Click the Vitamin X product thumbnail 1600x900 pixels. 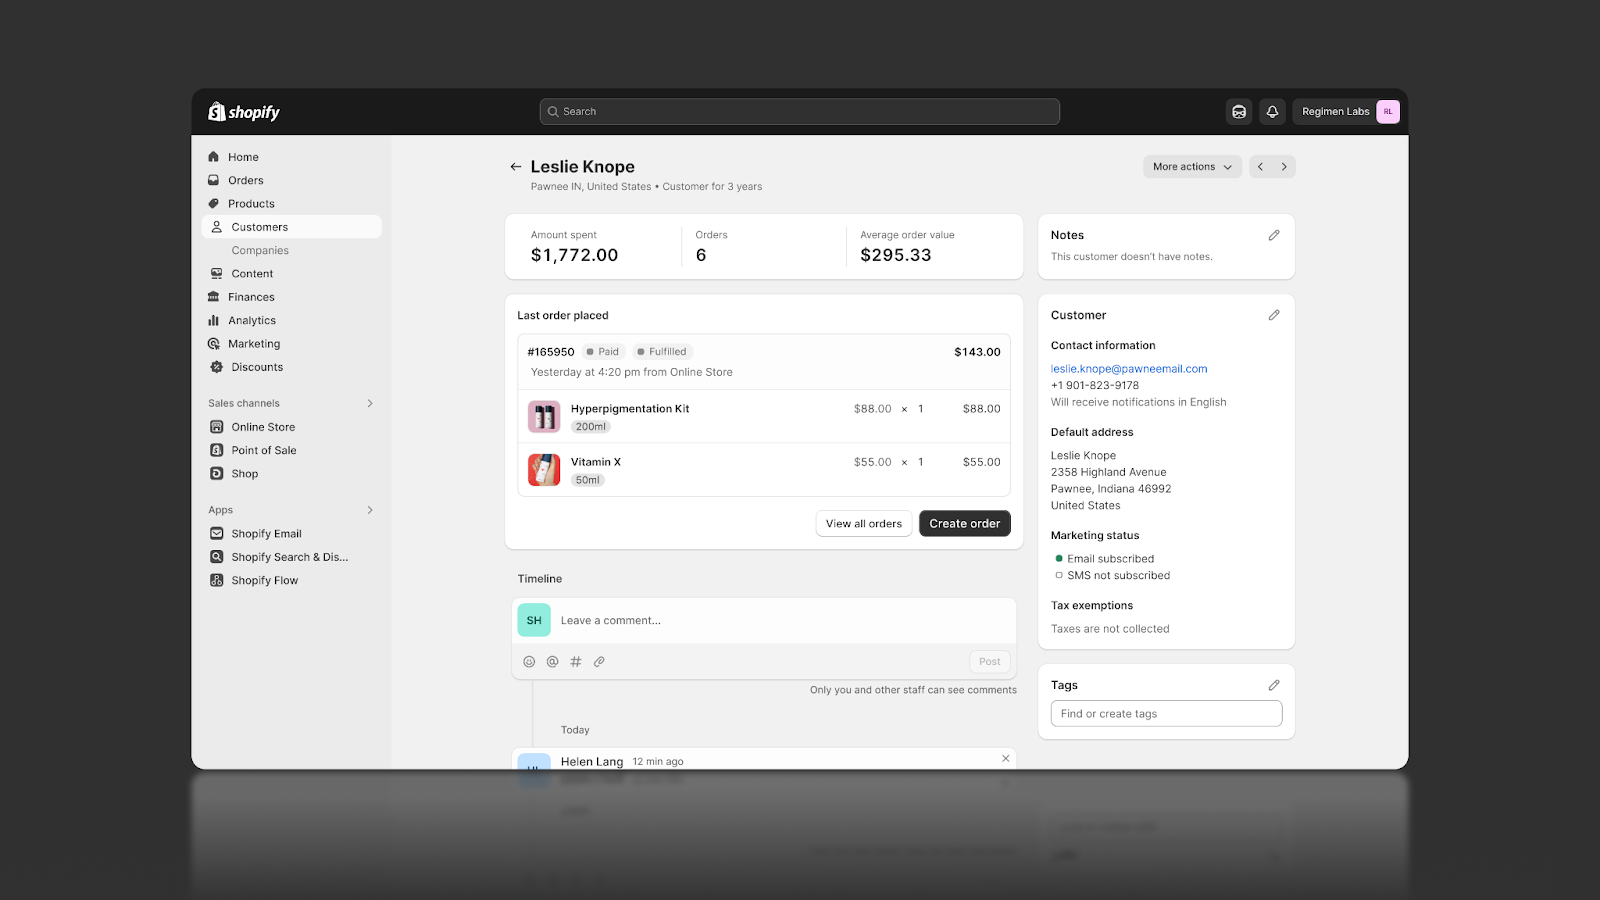click(544, 470)
